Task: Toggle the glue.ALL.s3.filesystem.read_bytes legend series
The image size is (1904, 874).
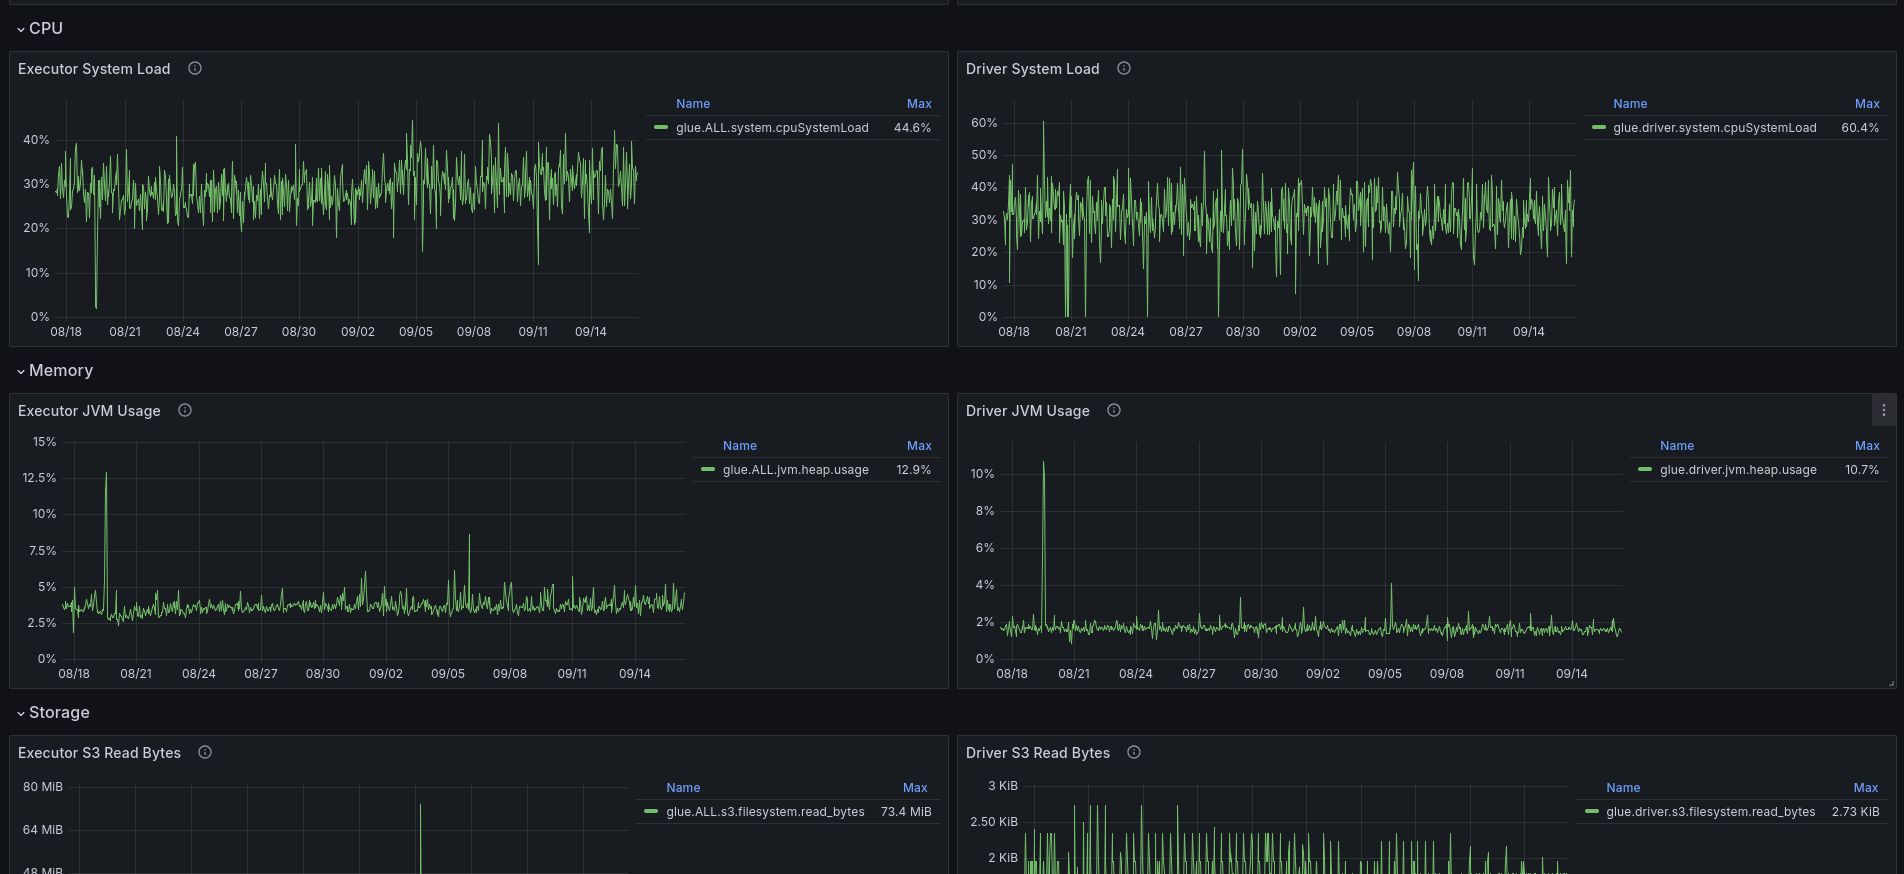Action: (765, 812)
